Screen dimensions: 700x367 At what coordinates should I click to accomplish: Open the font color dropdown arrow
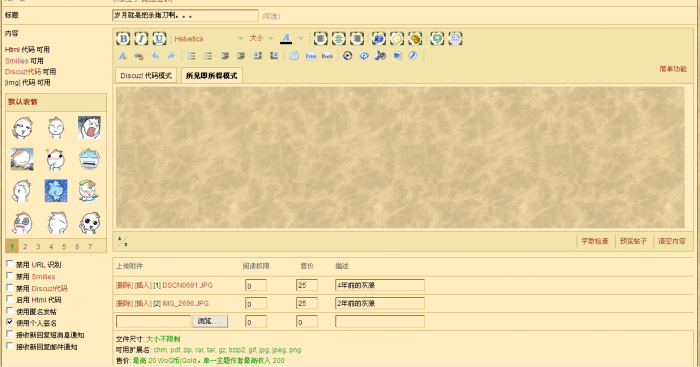pyautogui.click(x=300, y=38)
